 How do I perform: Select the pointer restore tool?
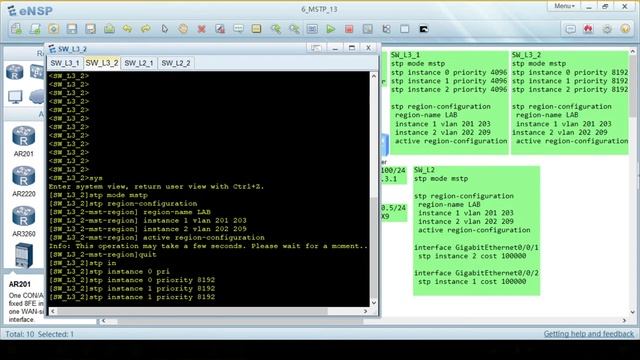click(164, 29)
